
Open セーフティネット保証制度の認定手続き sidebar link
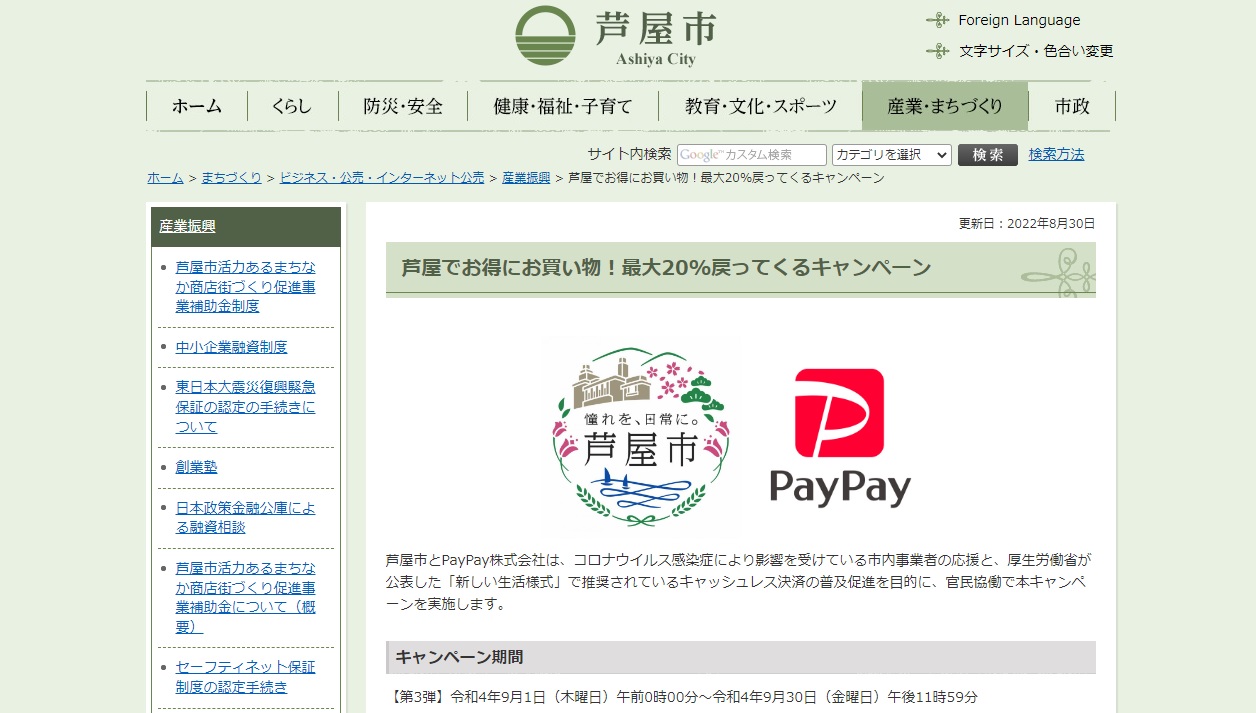246,677
